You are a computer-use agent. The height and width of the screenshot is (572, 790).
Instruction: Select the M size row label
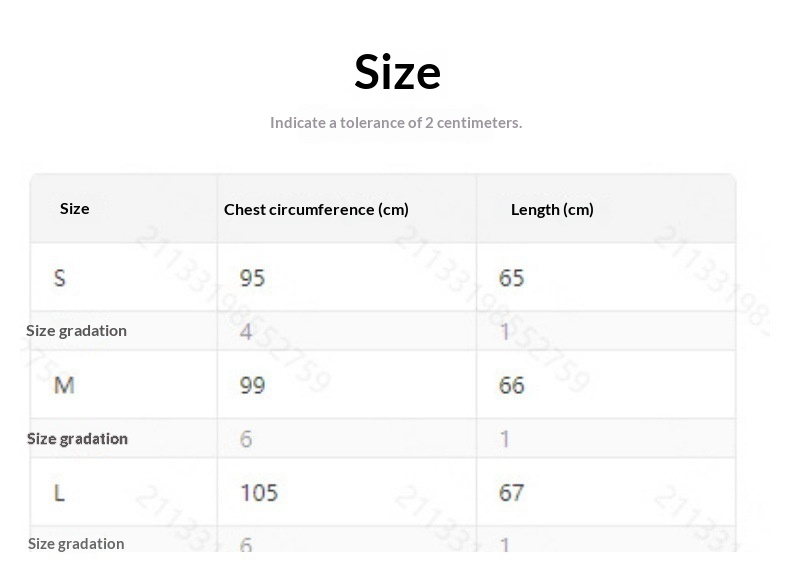click(63, 385)
